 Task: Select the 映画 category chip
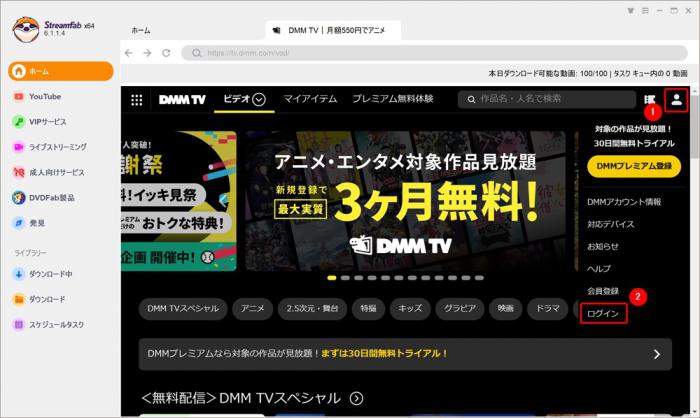pyautogui.click(x=506, y=309)
